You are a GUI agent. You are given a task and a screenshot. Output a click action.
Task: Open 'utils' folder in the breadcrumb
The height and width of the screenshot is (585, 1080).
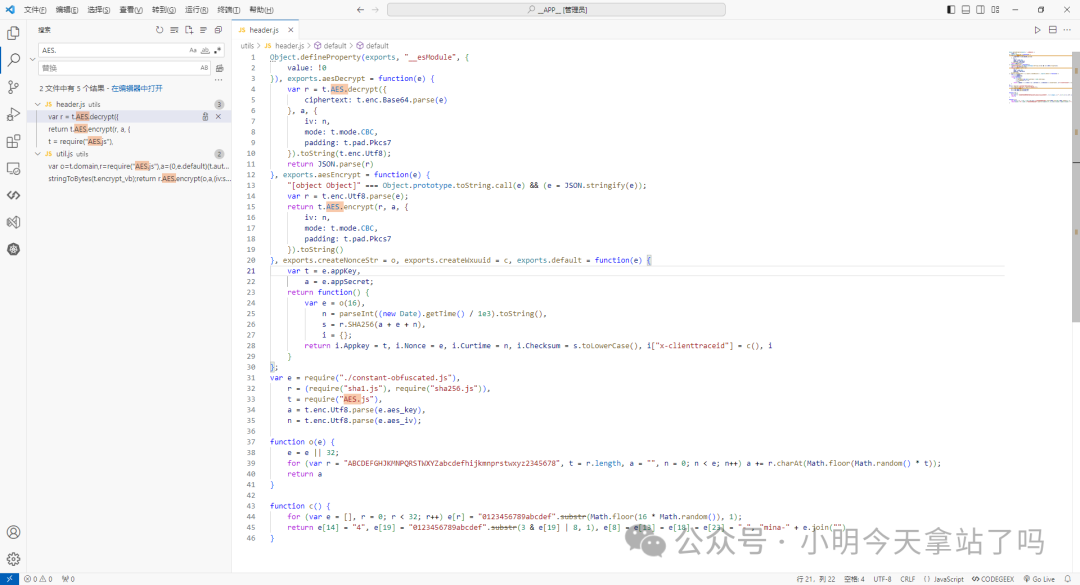pyautogui.click(x=247, y=45)
